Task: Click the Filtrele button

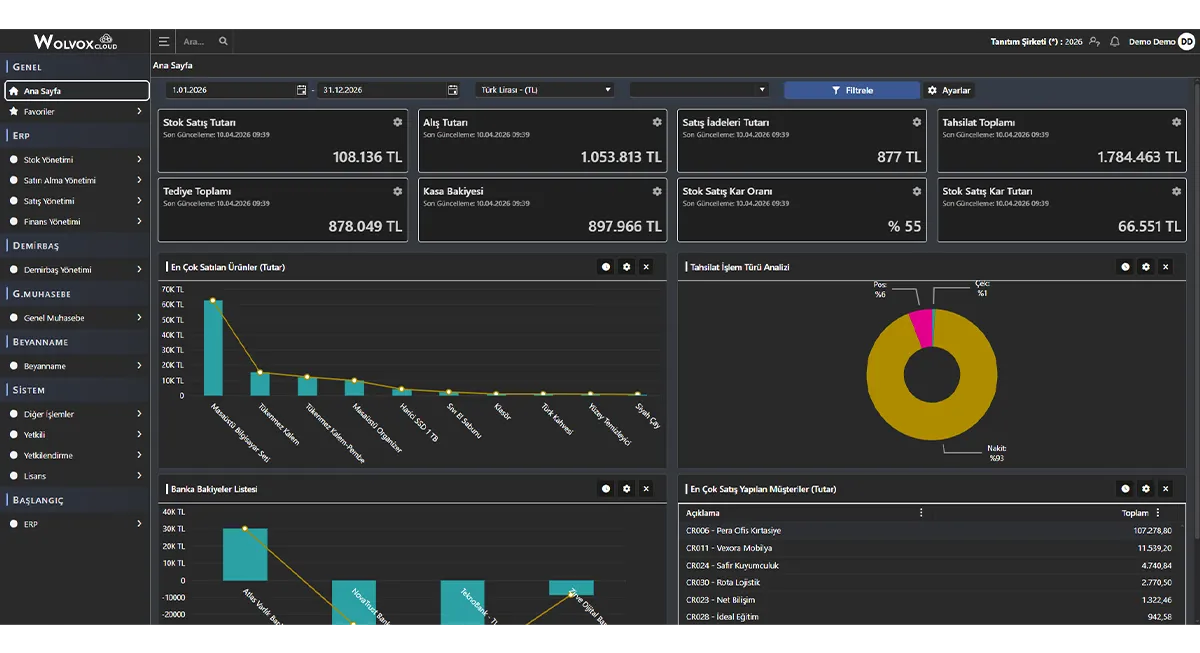Action: (852, 90)
